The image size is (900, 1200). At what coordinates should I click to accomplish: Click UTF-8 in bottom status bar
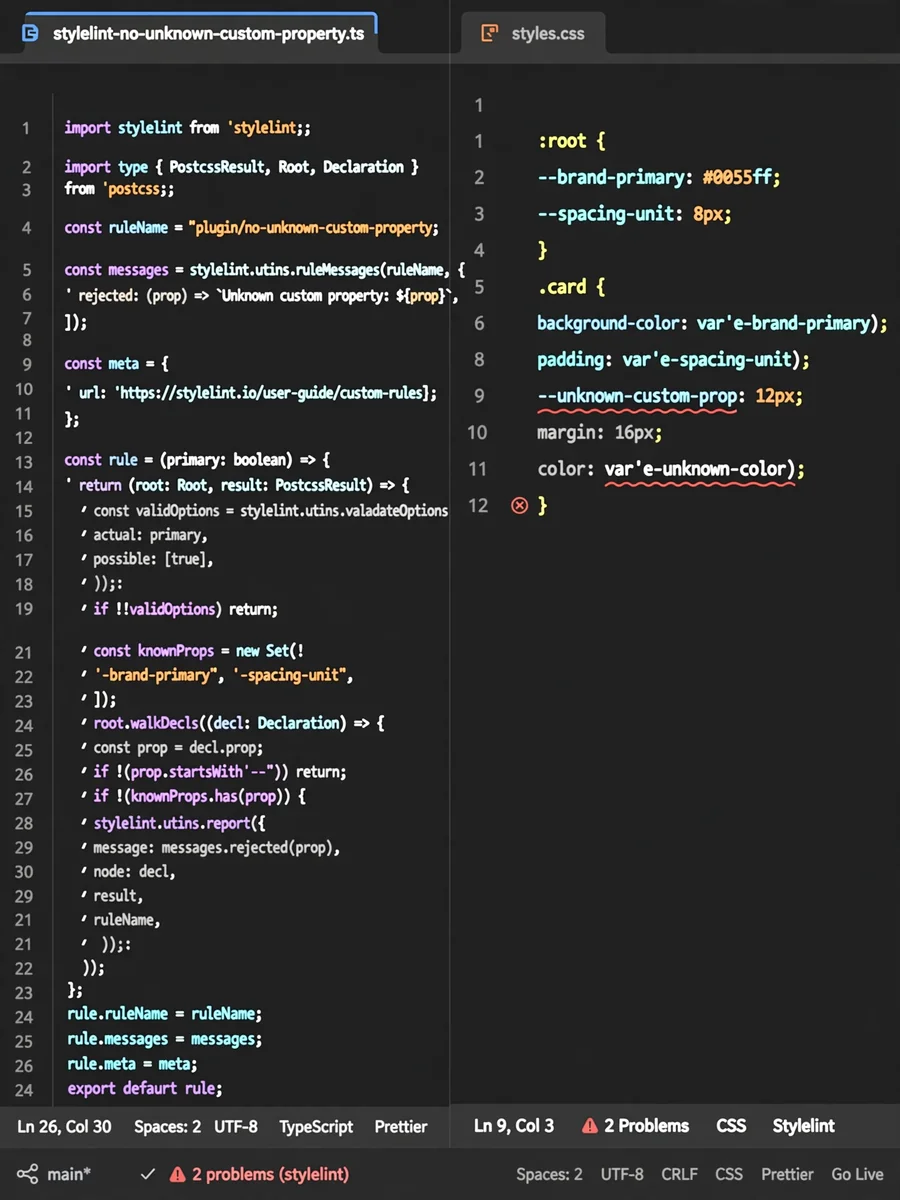click(x=622, y=1174)
